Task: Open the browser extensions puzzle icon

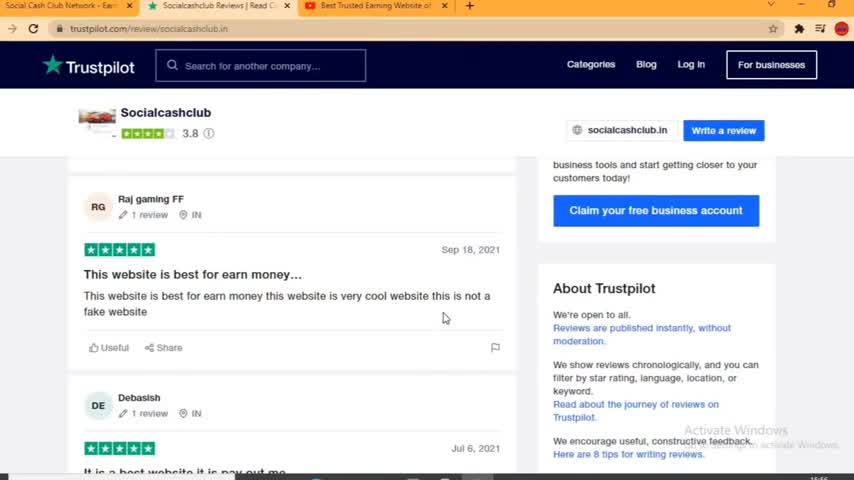Action: click(799, 29)
